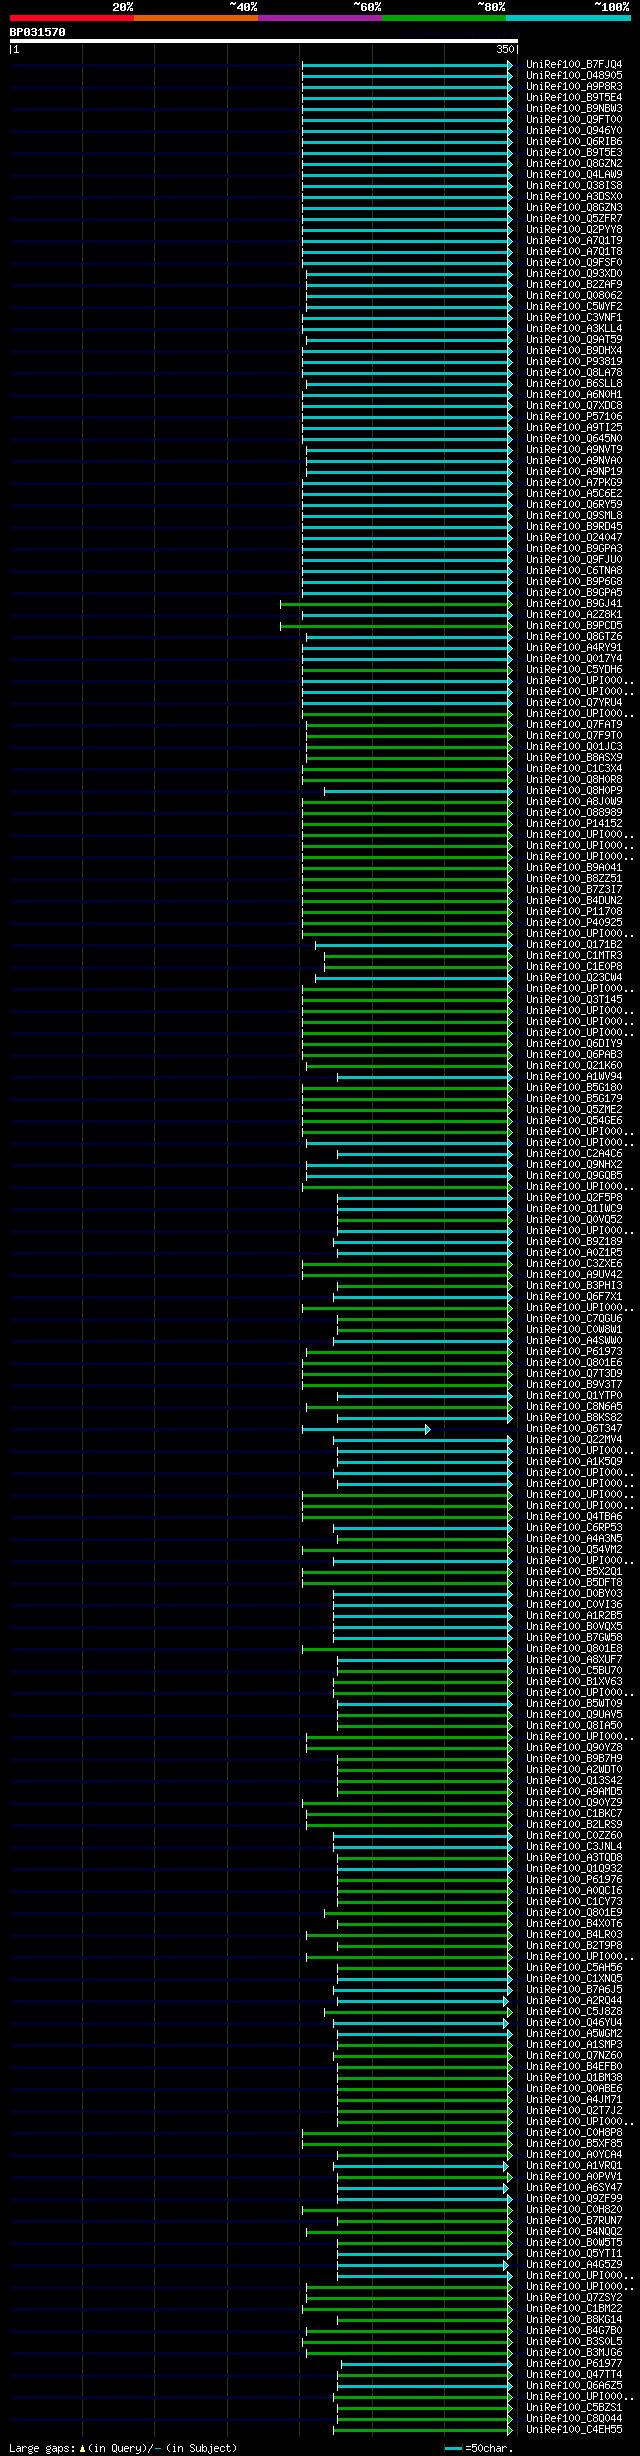
Task: Click the =50char. scale legend
Action: point(479,2448)
